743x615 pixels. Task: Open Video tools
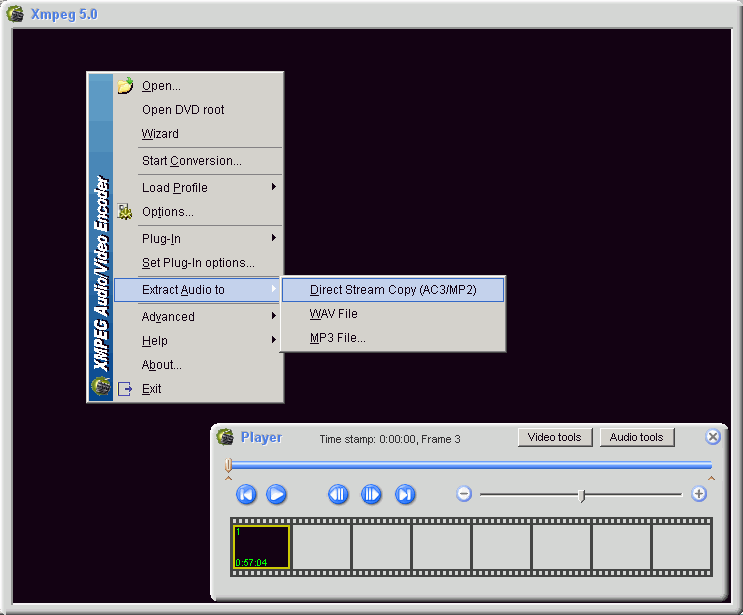[555, 437]
